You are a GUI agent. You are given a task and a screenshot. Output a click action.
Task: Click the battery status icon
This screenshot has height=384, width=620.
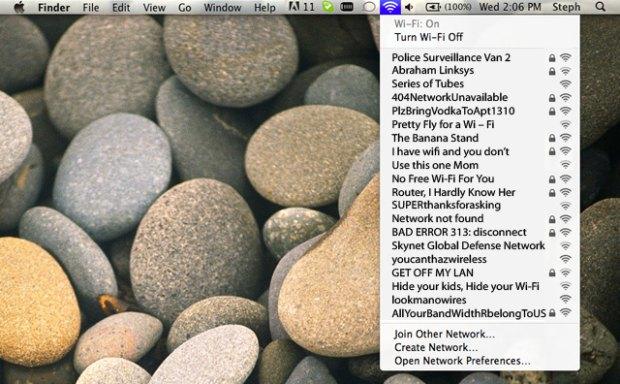433,7
